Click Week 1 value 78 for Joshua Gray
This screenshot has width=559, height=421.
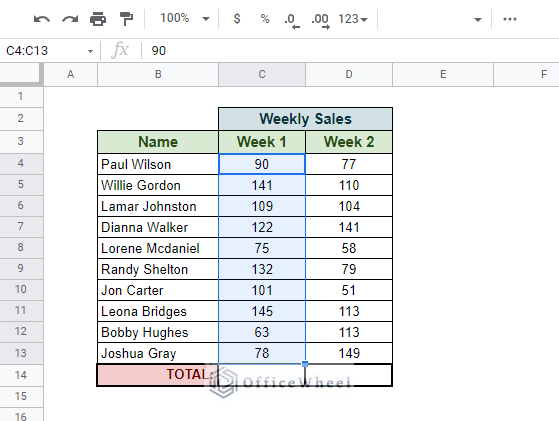tap(262, 354)
